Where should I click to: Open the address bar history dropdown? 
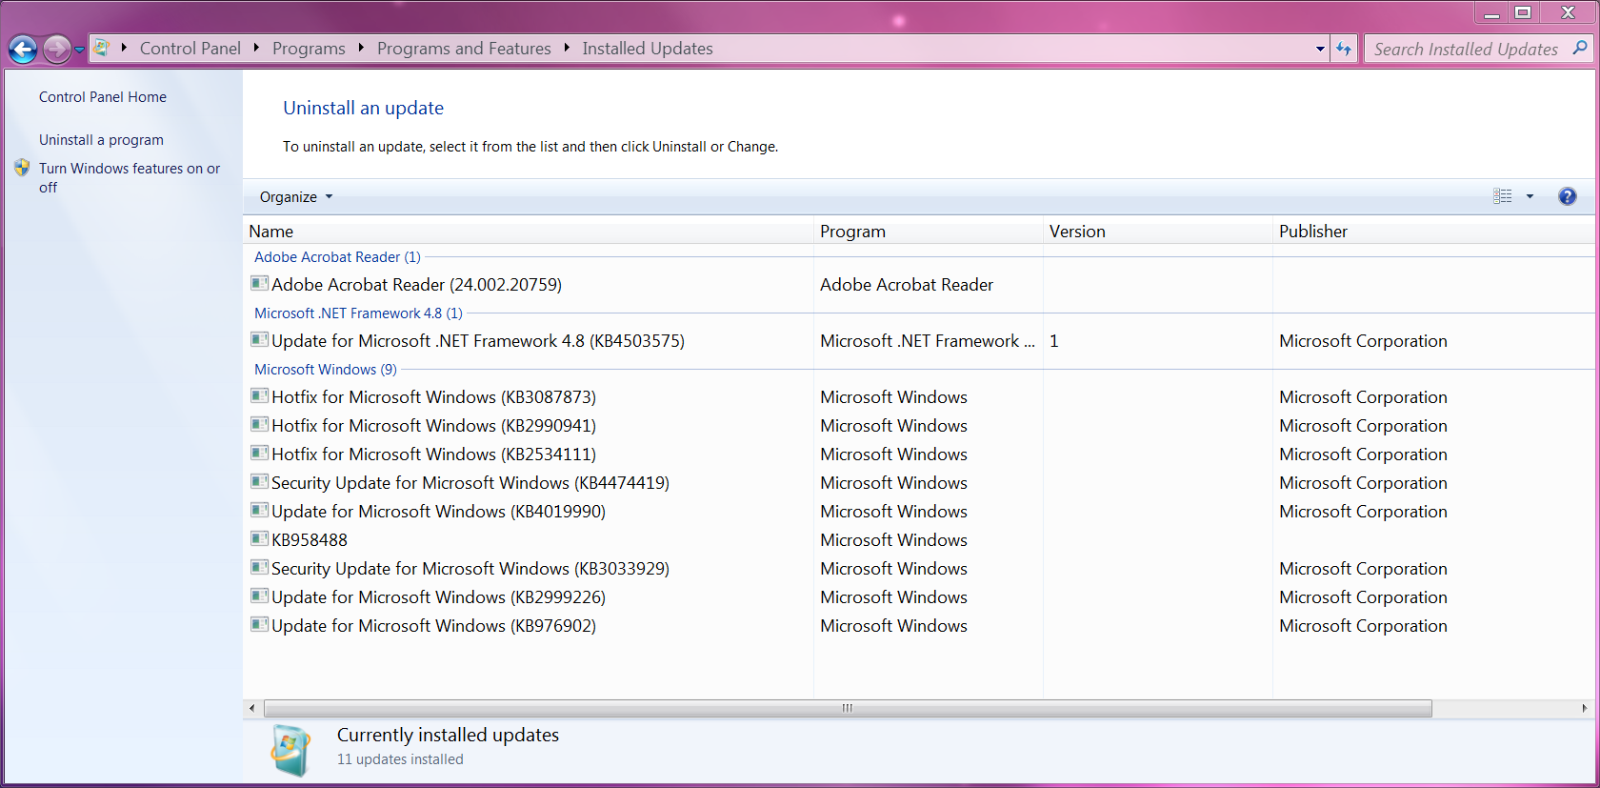click(1320, 48)
